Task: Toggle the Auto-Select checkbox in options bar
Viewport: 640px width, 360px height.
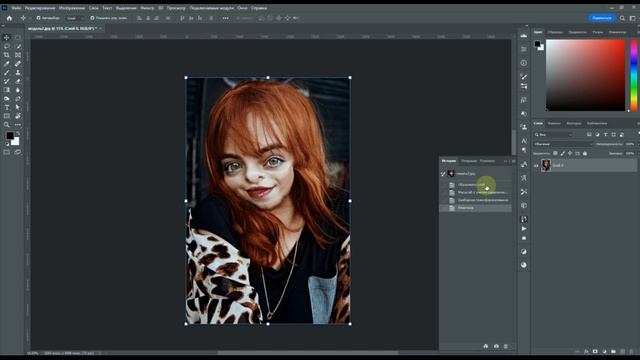Action: pyautogui.click(x=38, y=18)
